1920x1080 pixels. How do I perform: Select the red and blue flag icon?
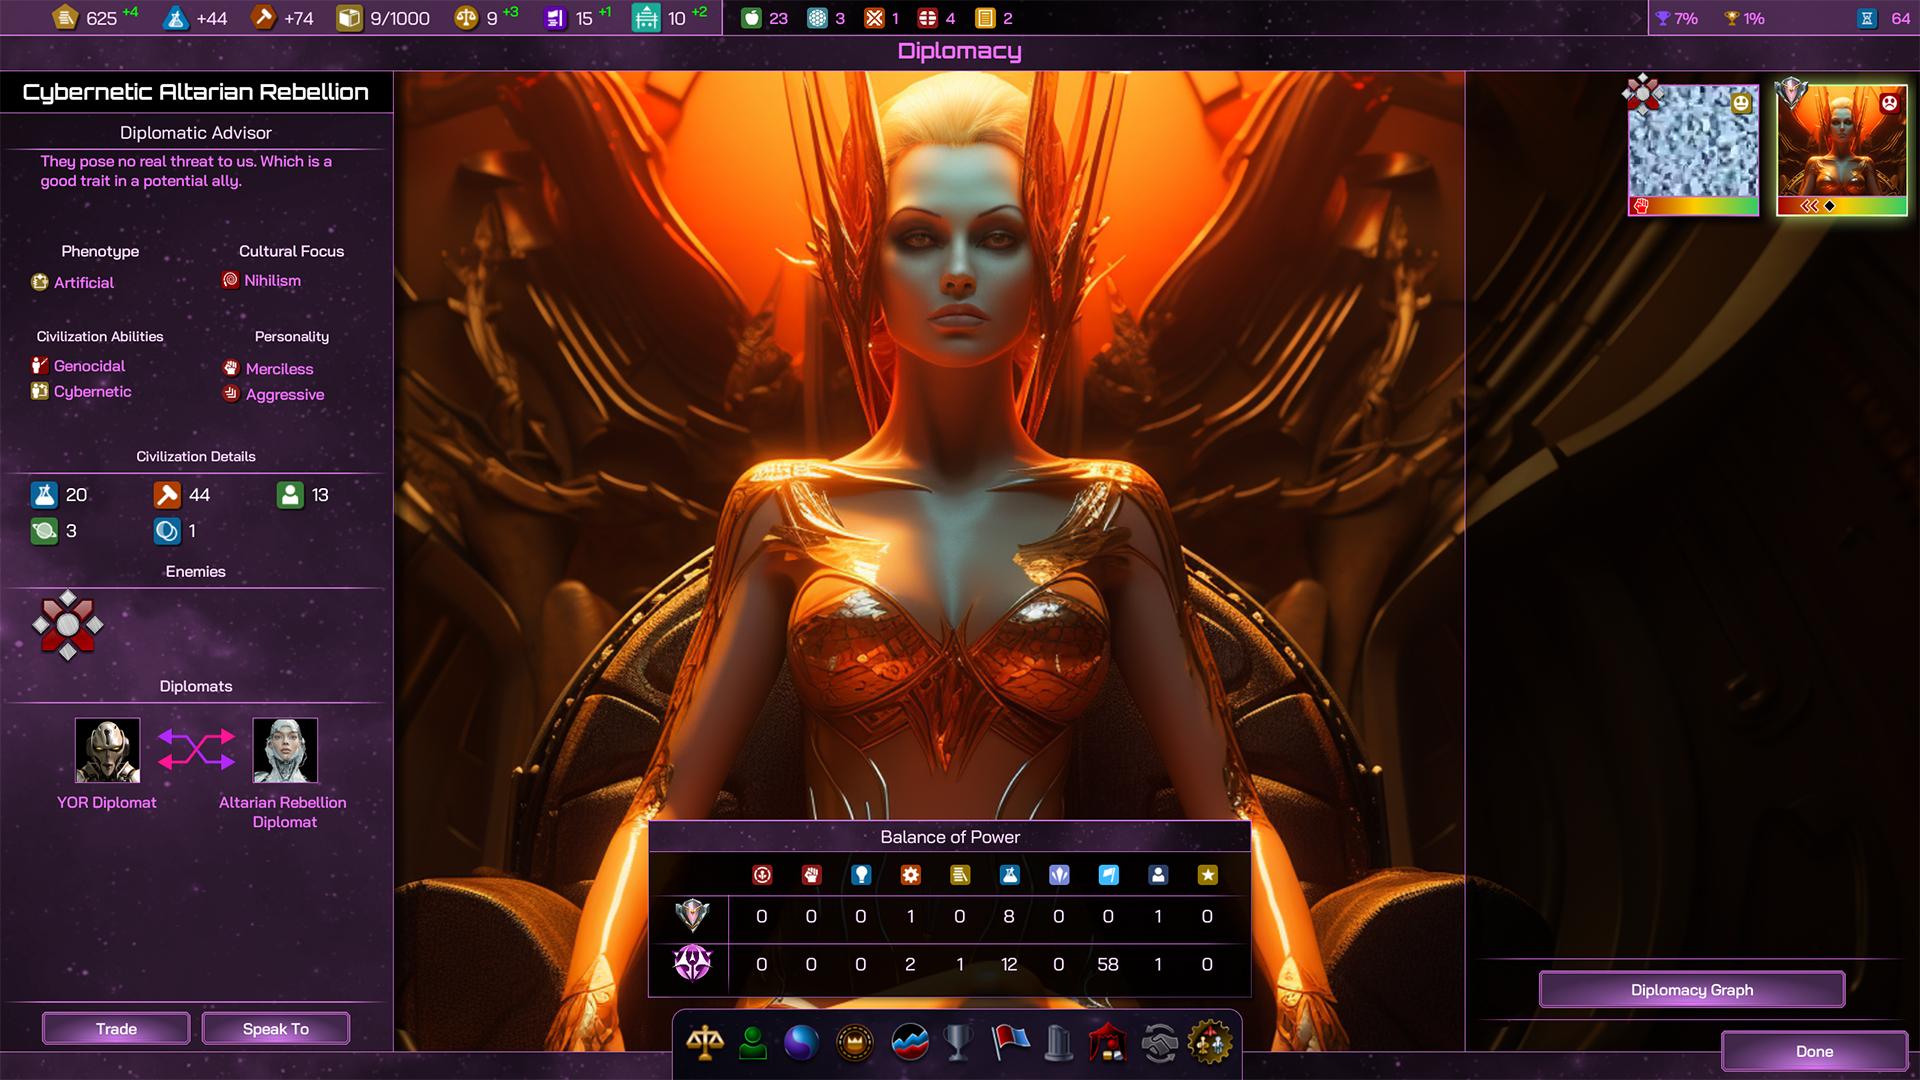1010,1043
